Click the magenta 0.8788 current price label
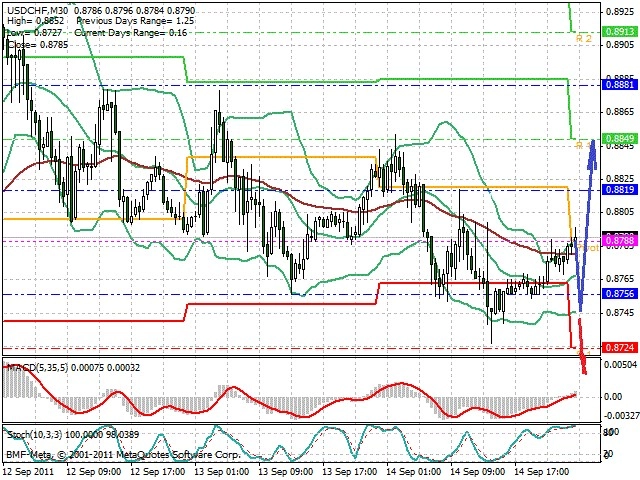 point(620,240)
